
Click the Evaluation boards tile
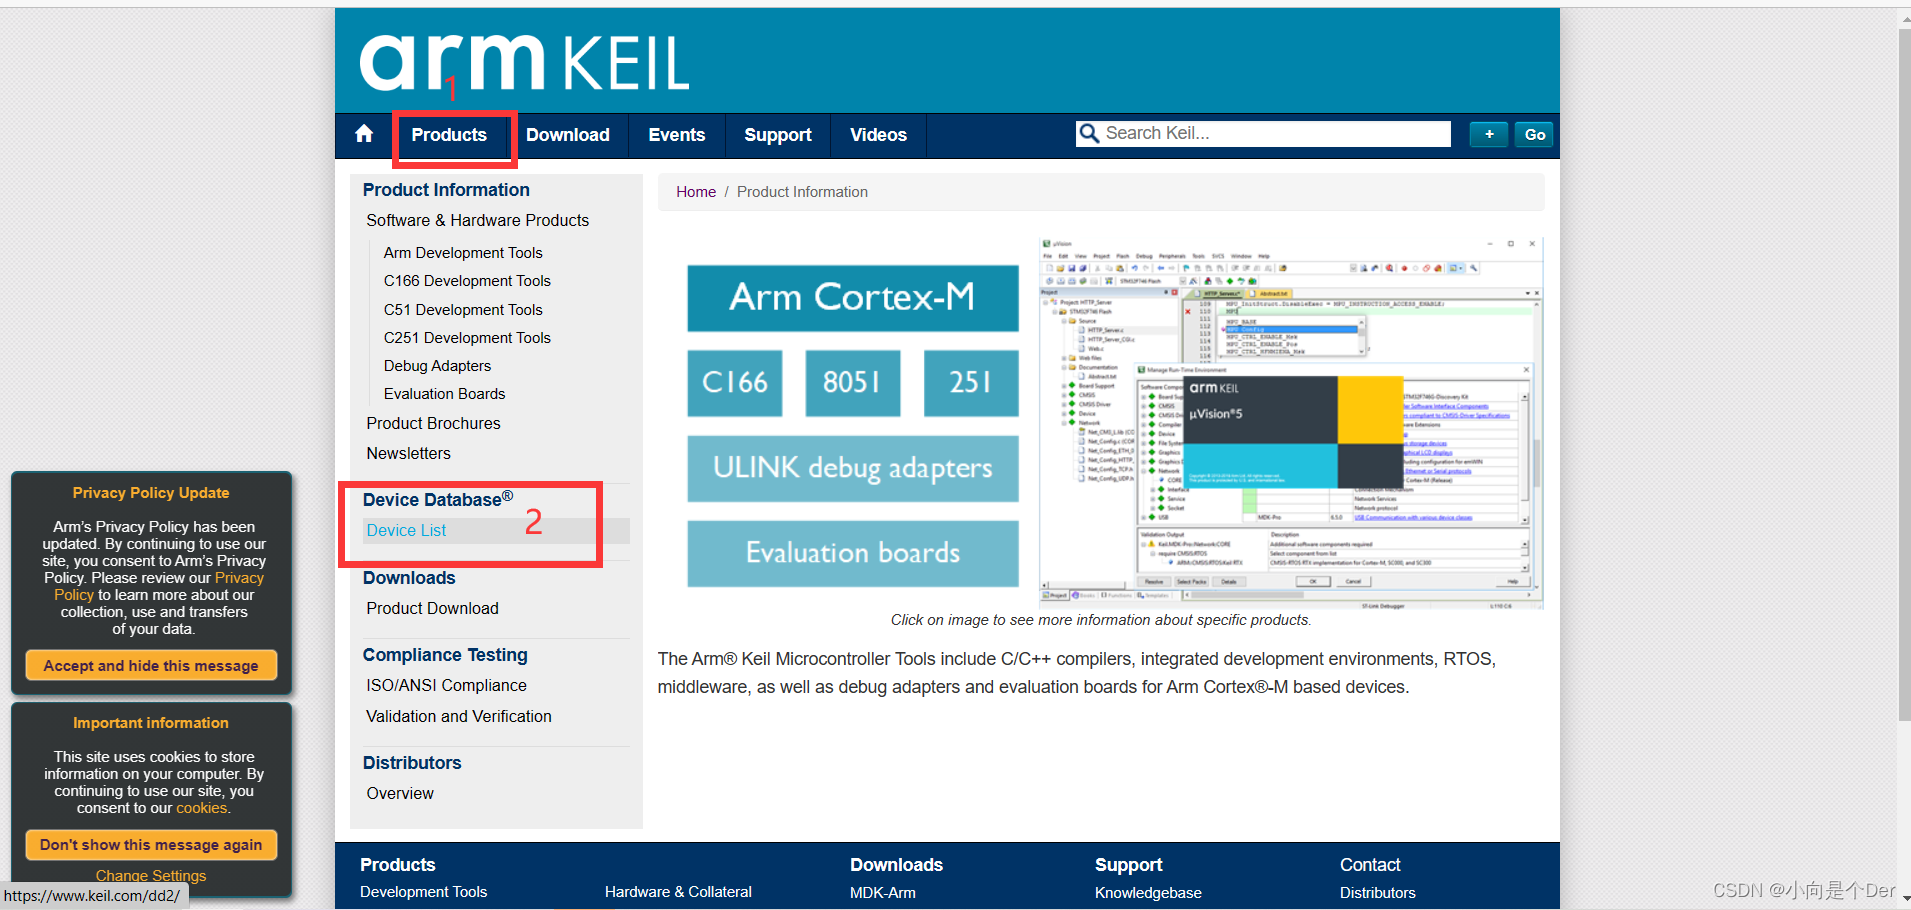[853, 553]
